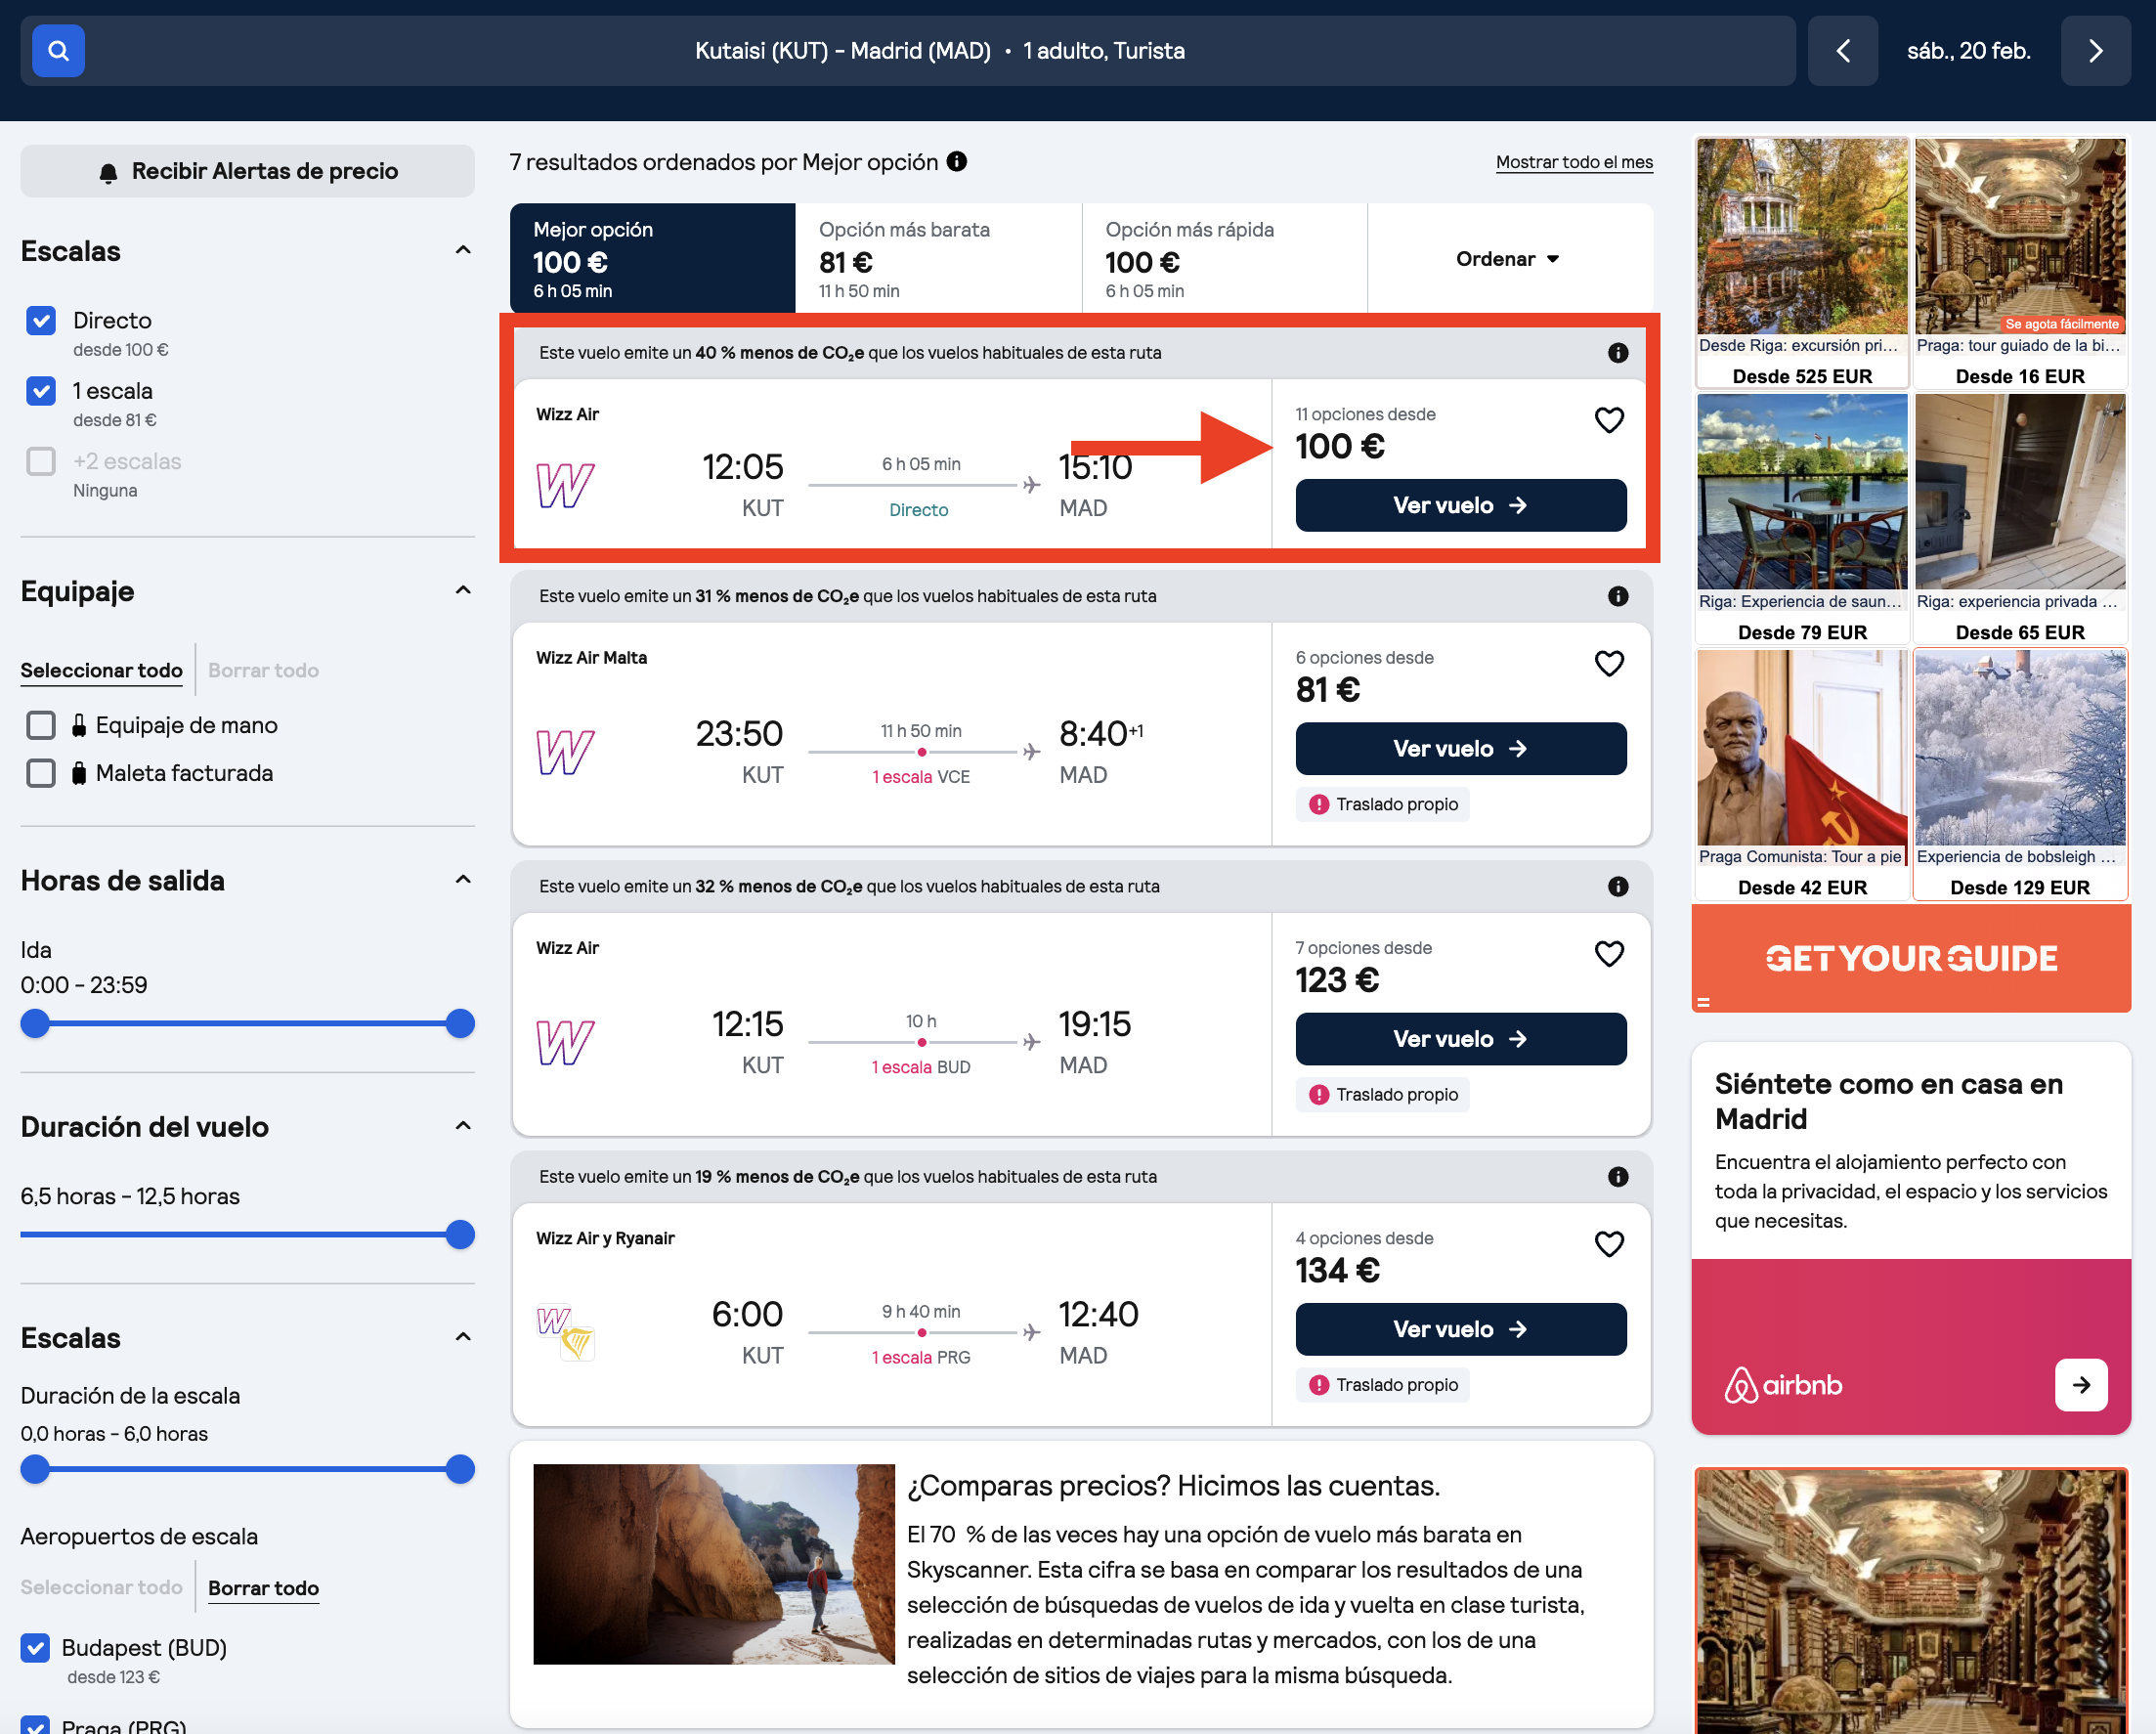Open the Ordenar sort dropdown
Viewport: 2156px width, 1734px height.
click(1508, 259)
